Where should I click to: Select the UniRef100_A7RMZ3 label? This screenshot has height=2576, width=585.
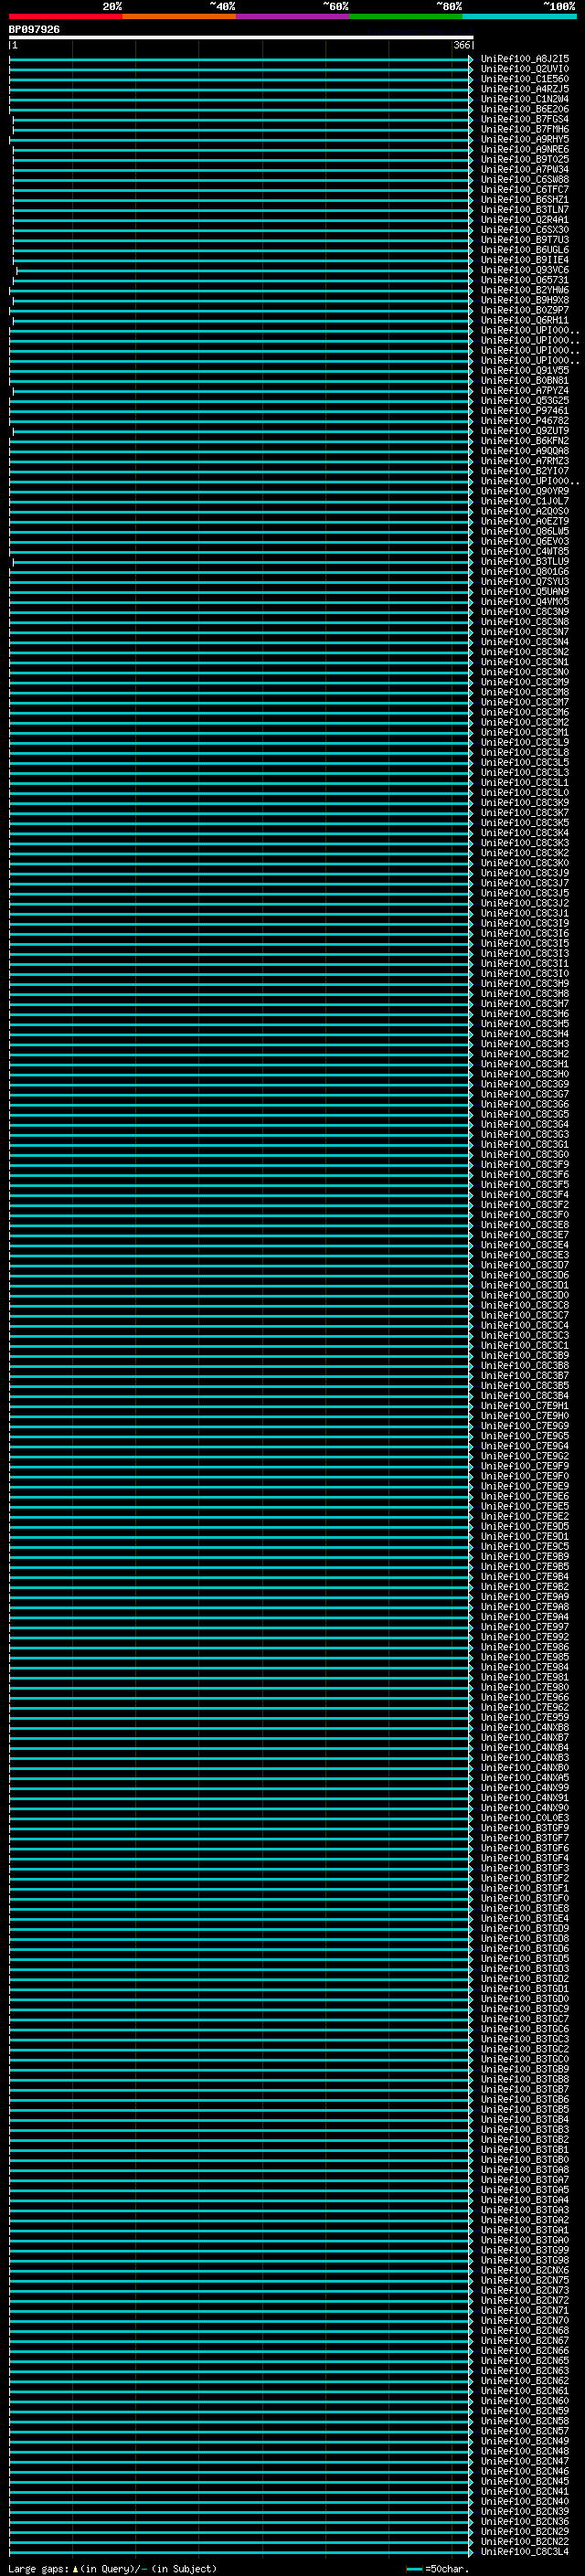(x=525, y=460)
